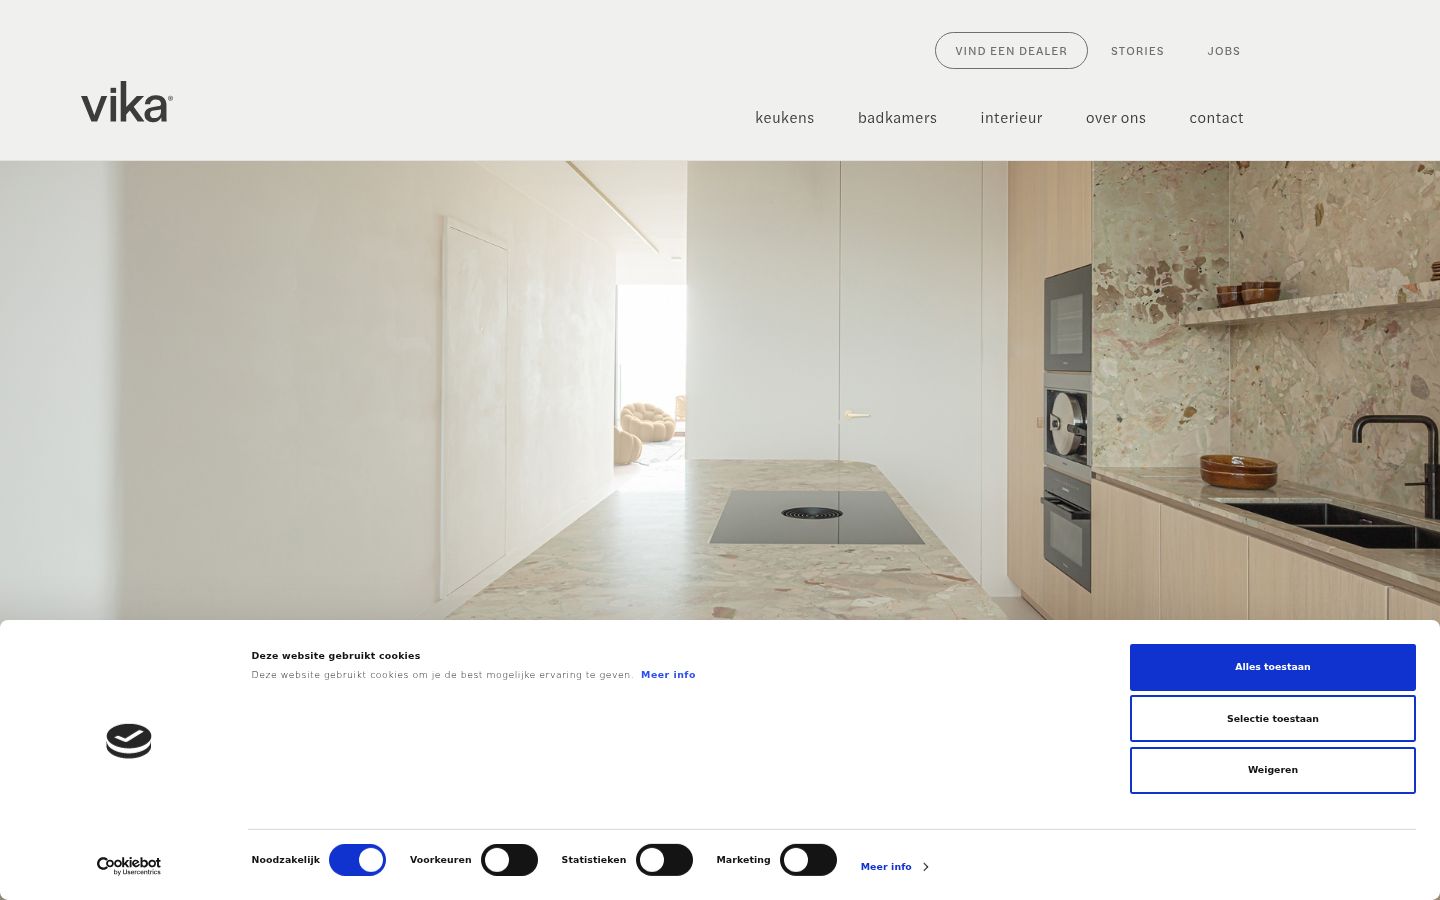Click the Vind een dealer button

[x=1011, y=51]
